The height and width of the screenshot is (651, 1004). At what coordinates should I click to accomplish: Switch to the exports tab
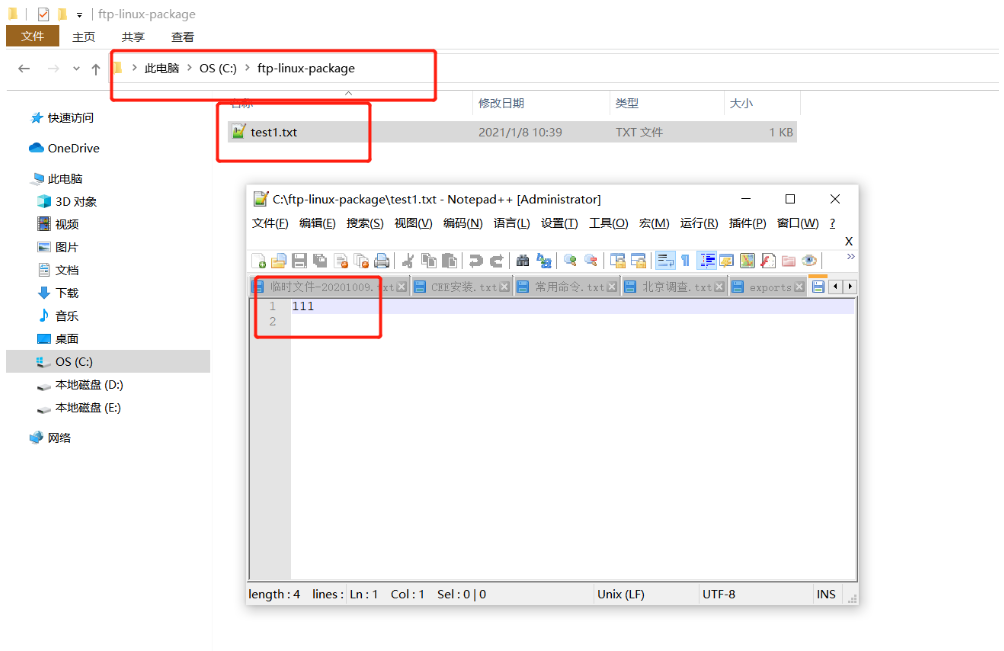[768, 287]
